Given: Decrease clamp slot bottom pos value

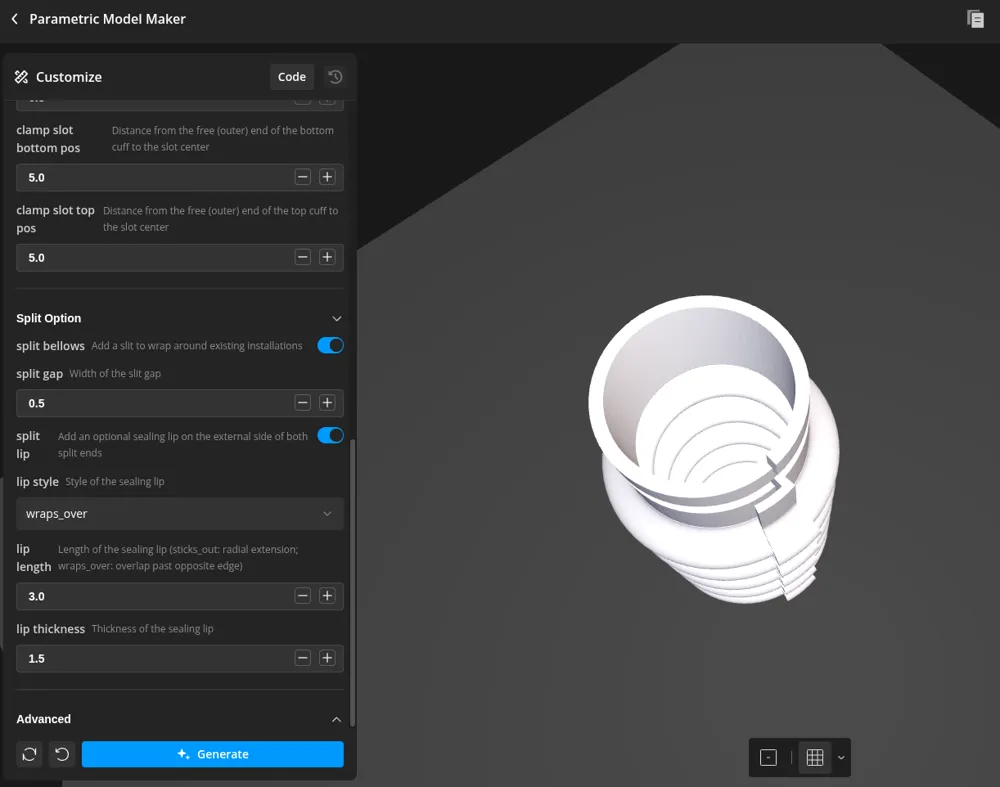Looking at the screenshot, I should [x=303, y=177].
